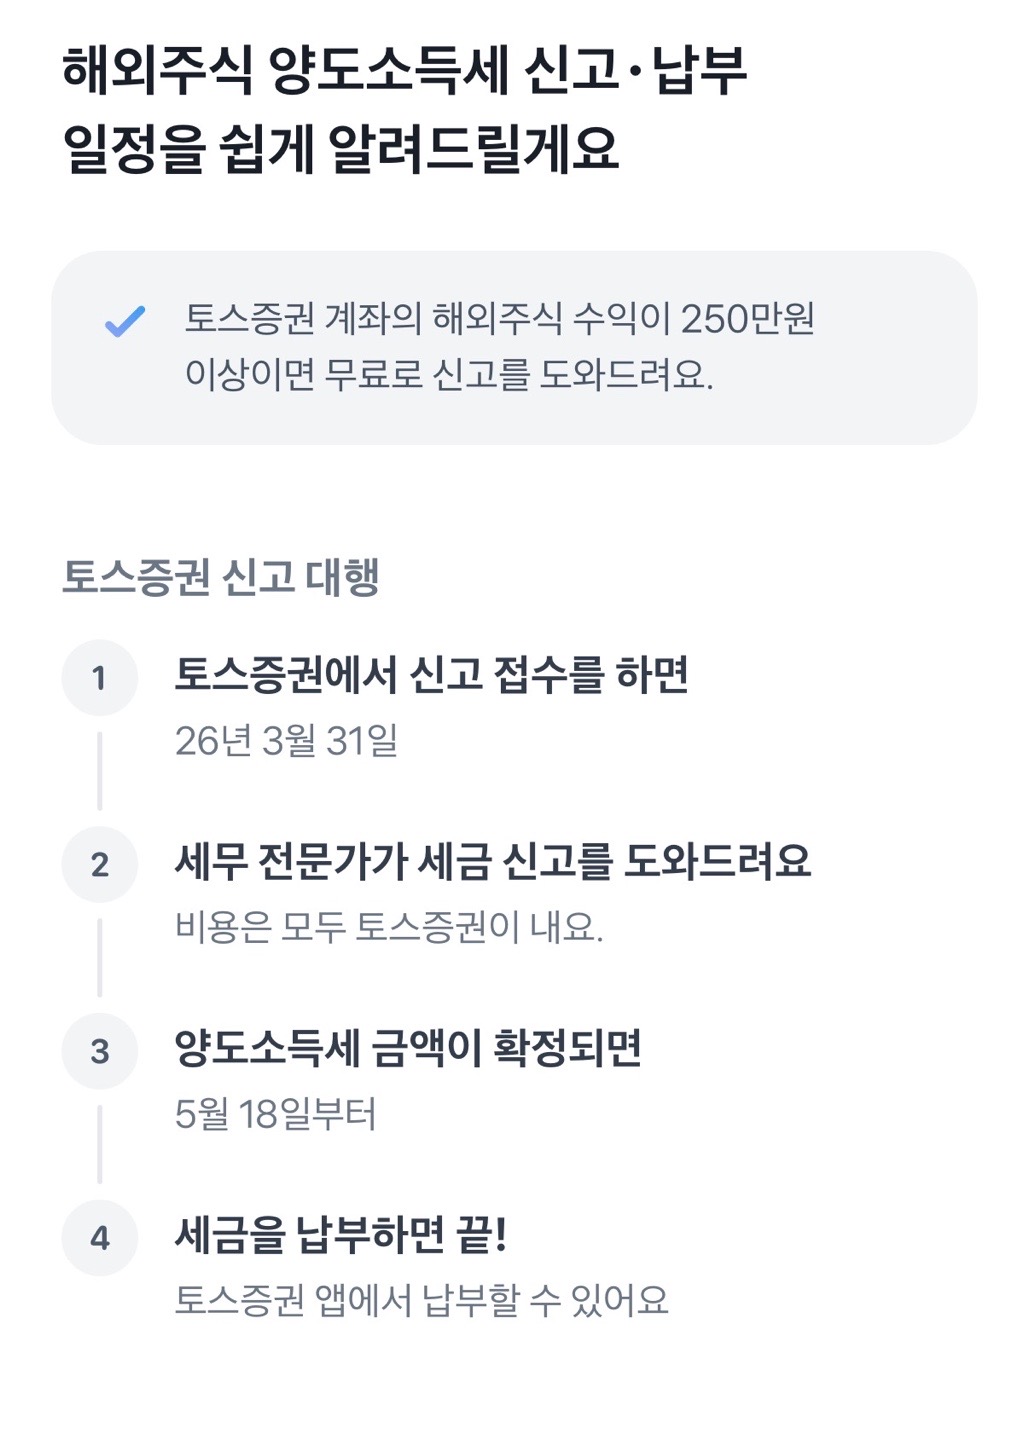This screenshot has width=1029, height=1440.
Task: Click the timeline connector between steps 1 and 2
Action: coord(99,771)
